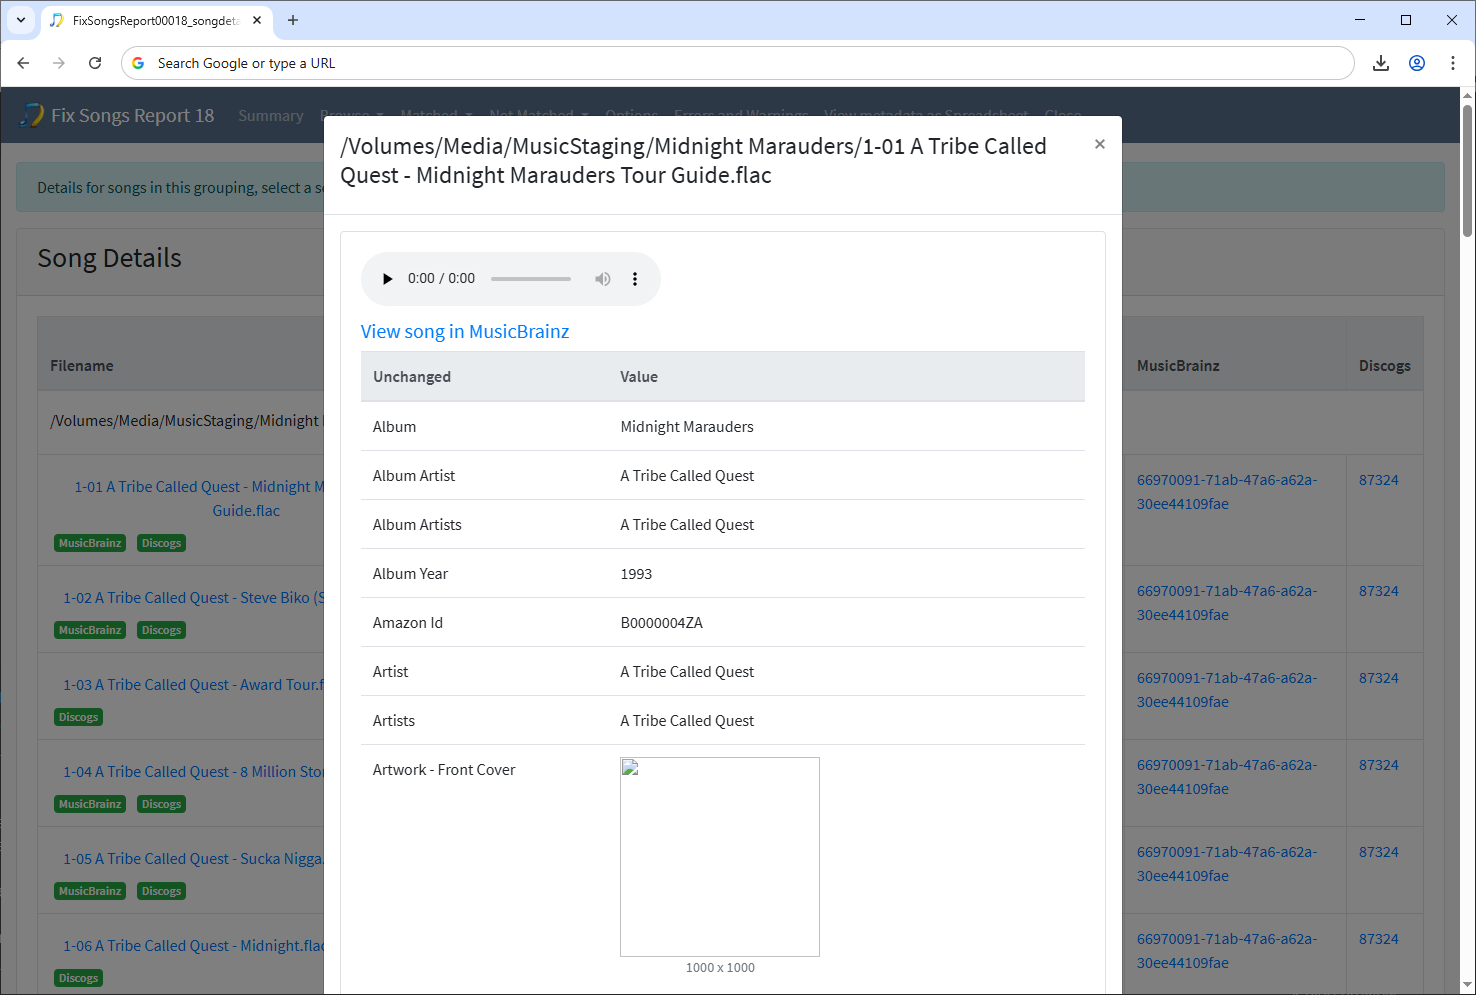
Task: Click the Fix Songs Report 18 logo
Action: tap(117, 115)
